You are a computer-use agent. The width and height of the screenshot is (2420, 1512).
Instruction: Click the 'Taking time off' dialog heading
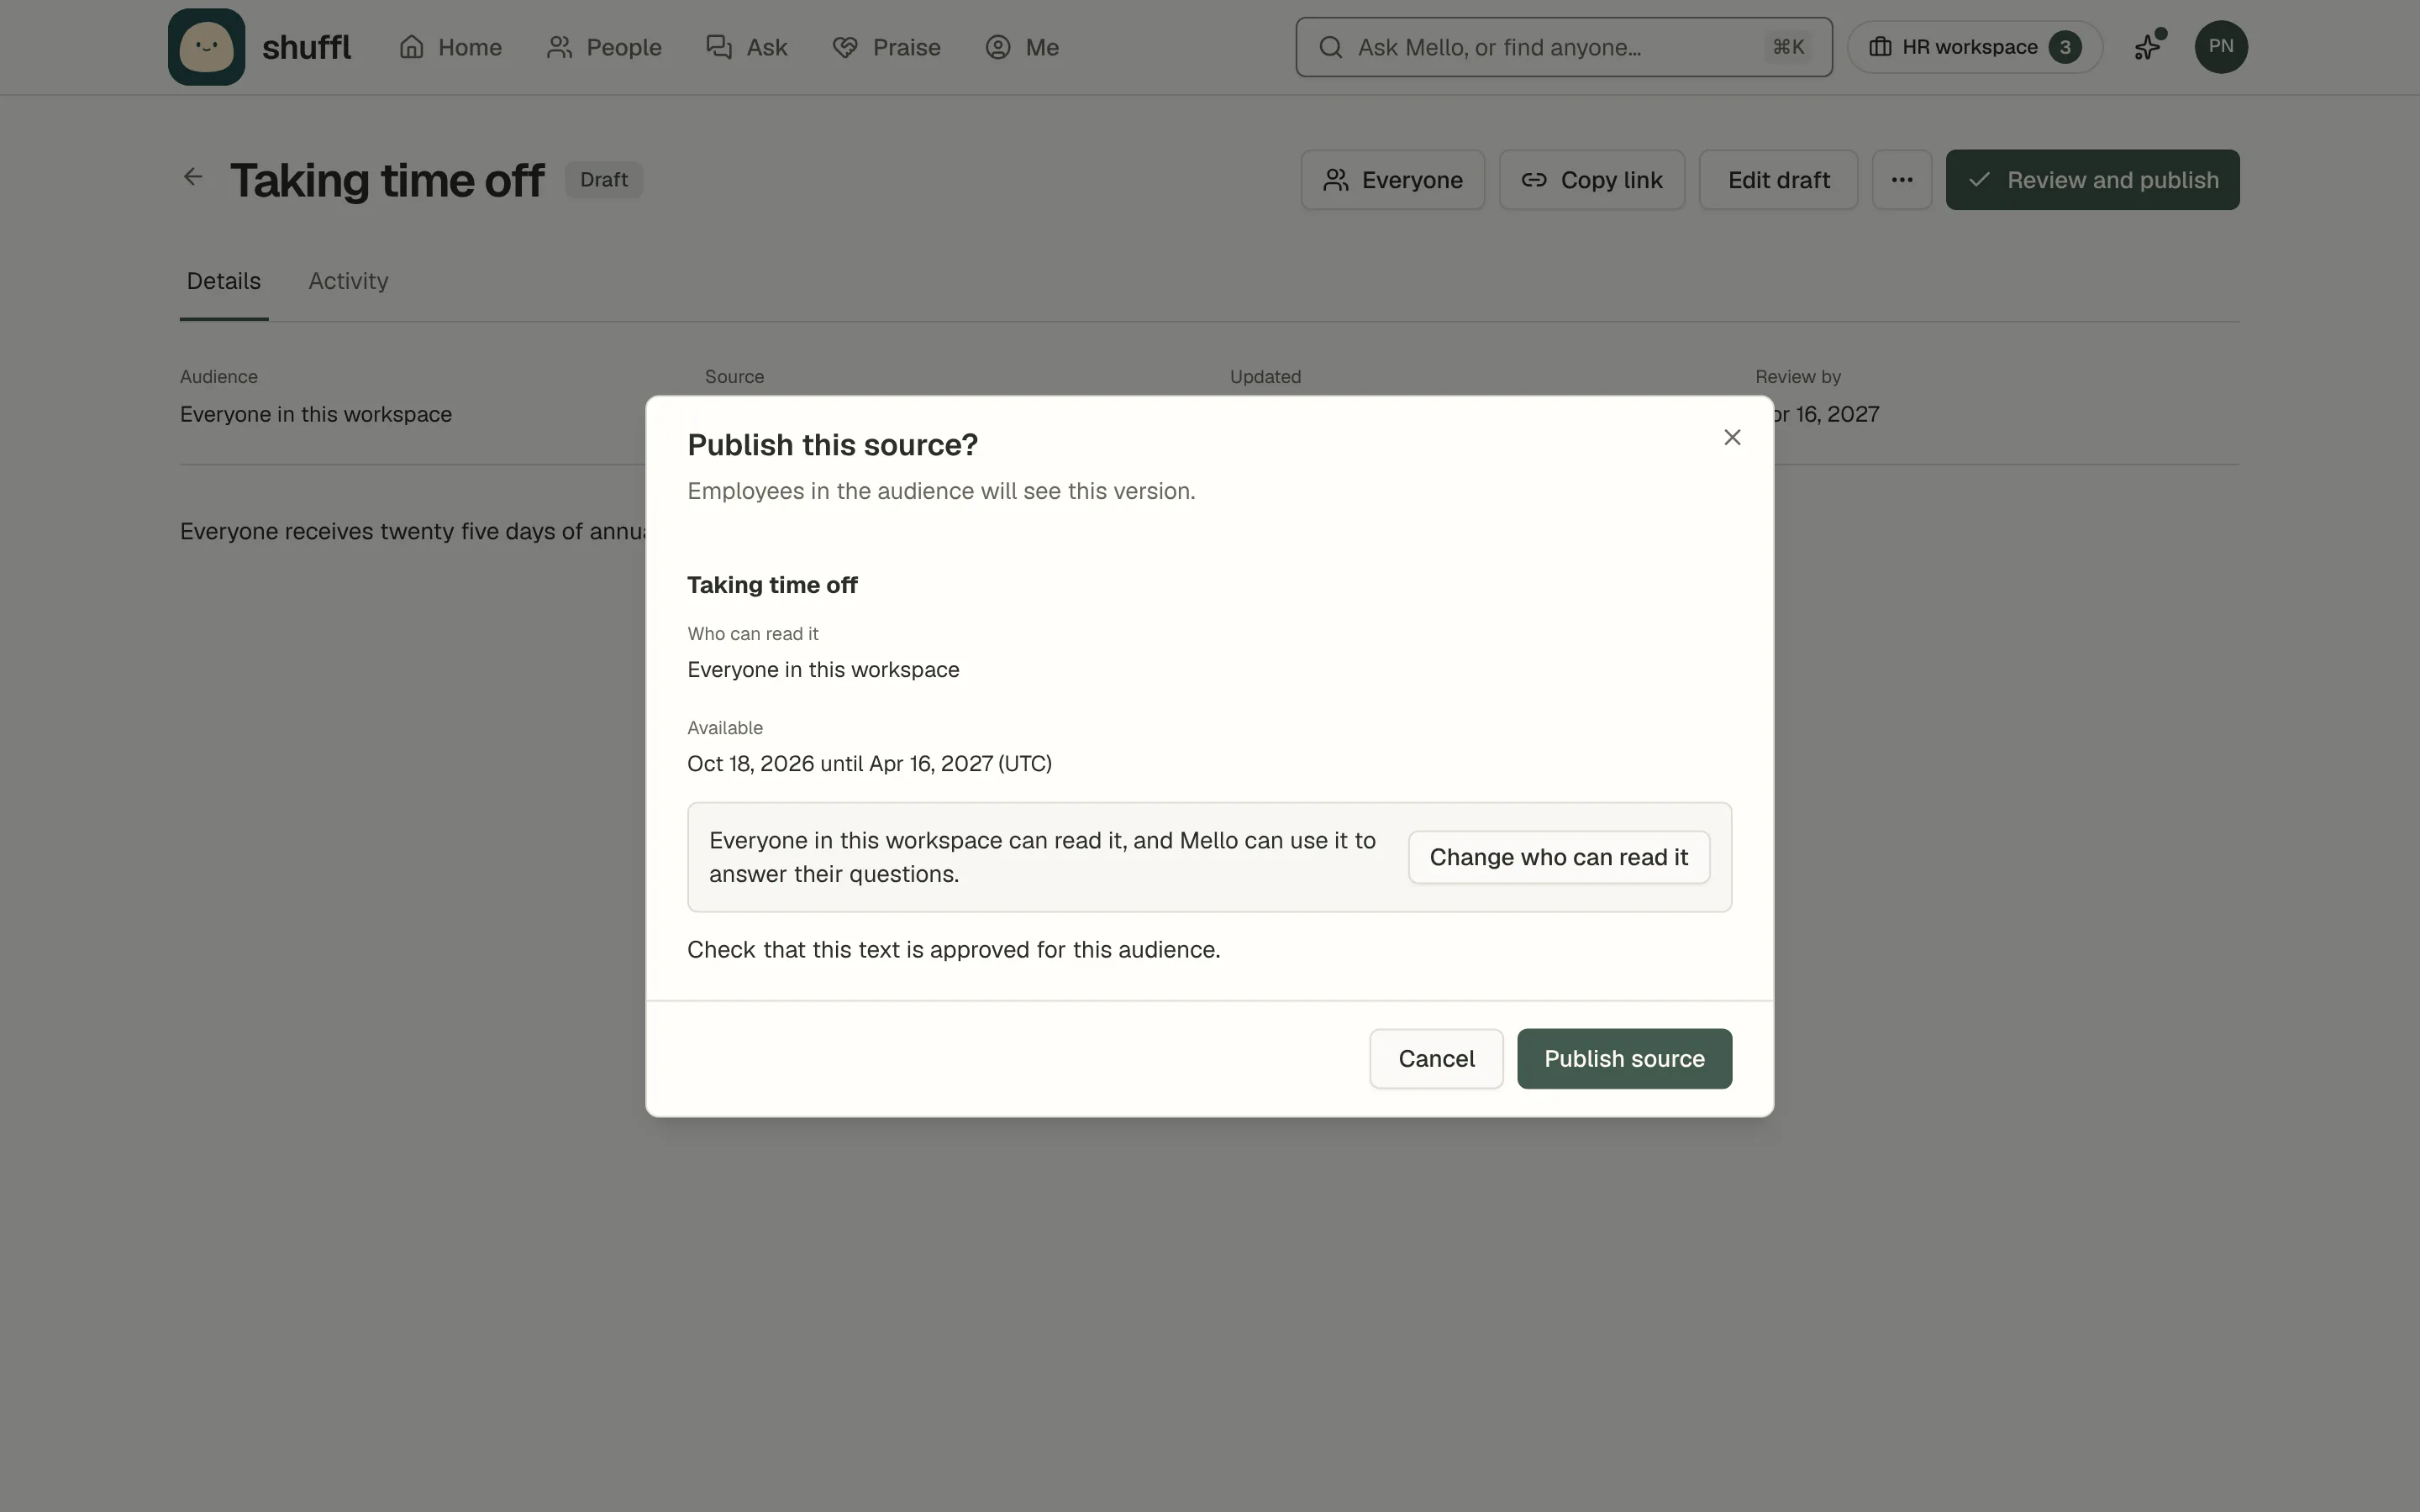tap(772, 585)
